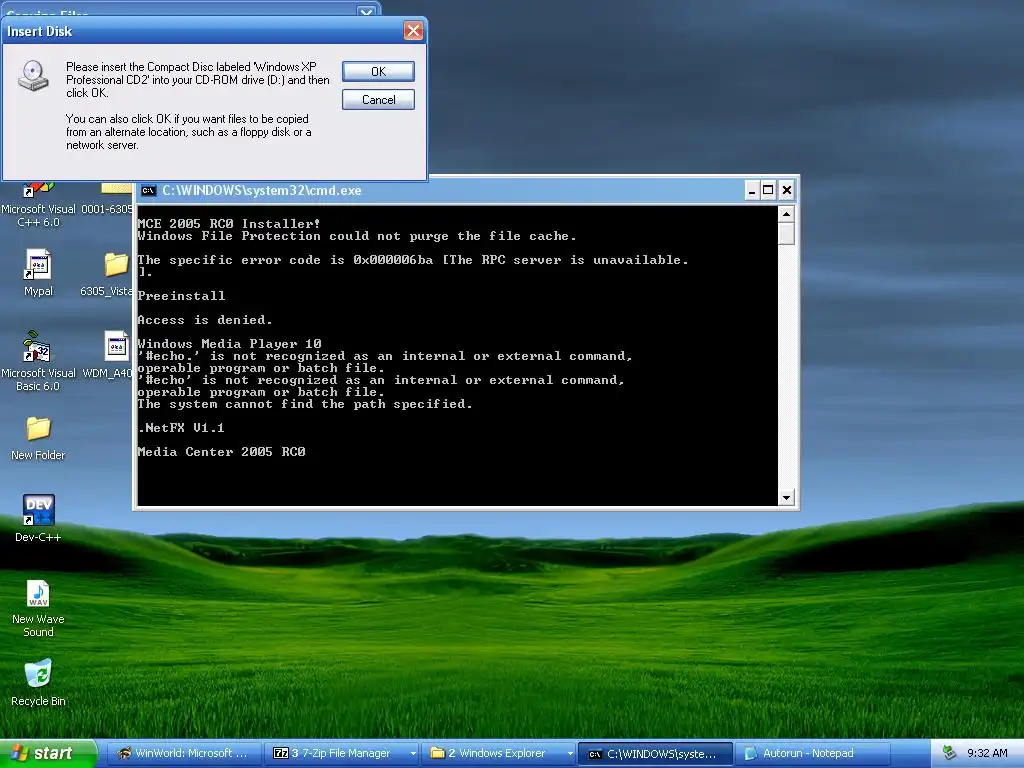Select the Recycle Bin icon
This screenshot has height=768, width=1024.
(x=38, y=683)
